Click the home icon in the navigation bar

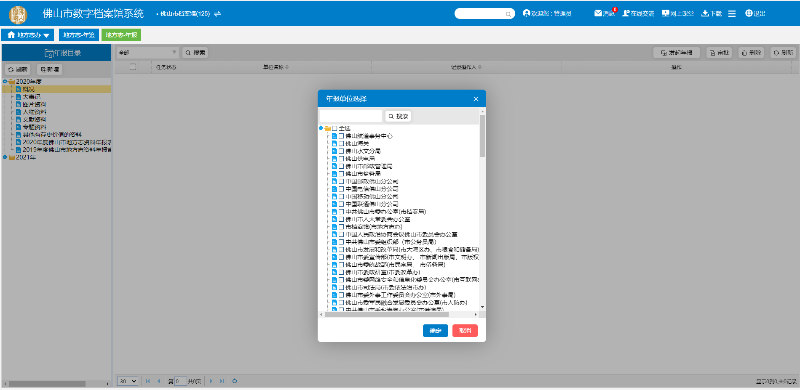(11, 35)
